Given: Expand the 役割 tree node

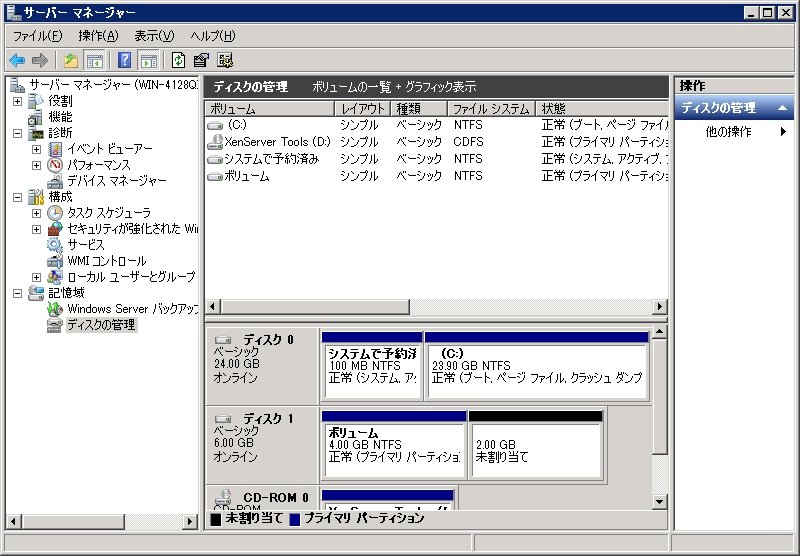Looking at the screenshot, I should point(17,101).
